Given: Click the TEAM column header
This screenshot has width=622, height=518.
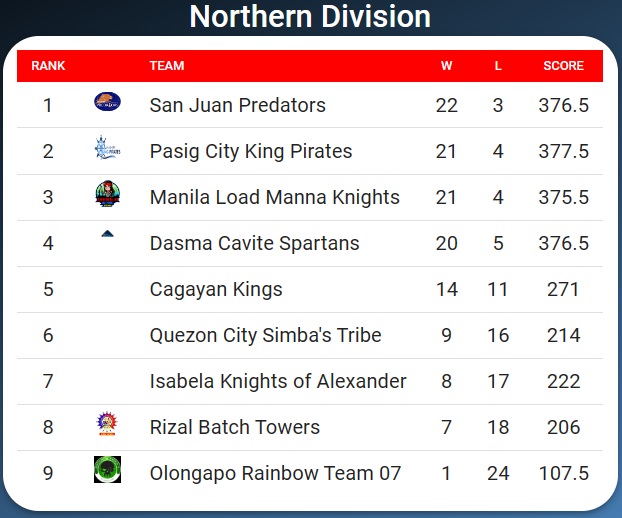Looking at the screenshot, I should click(167, 66).
